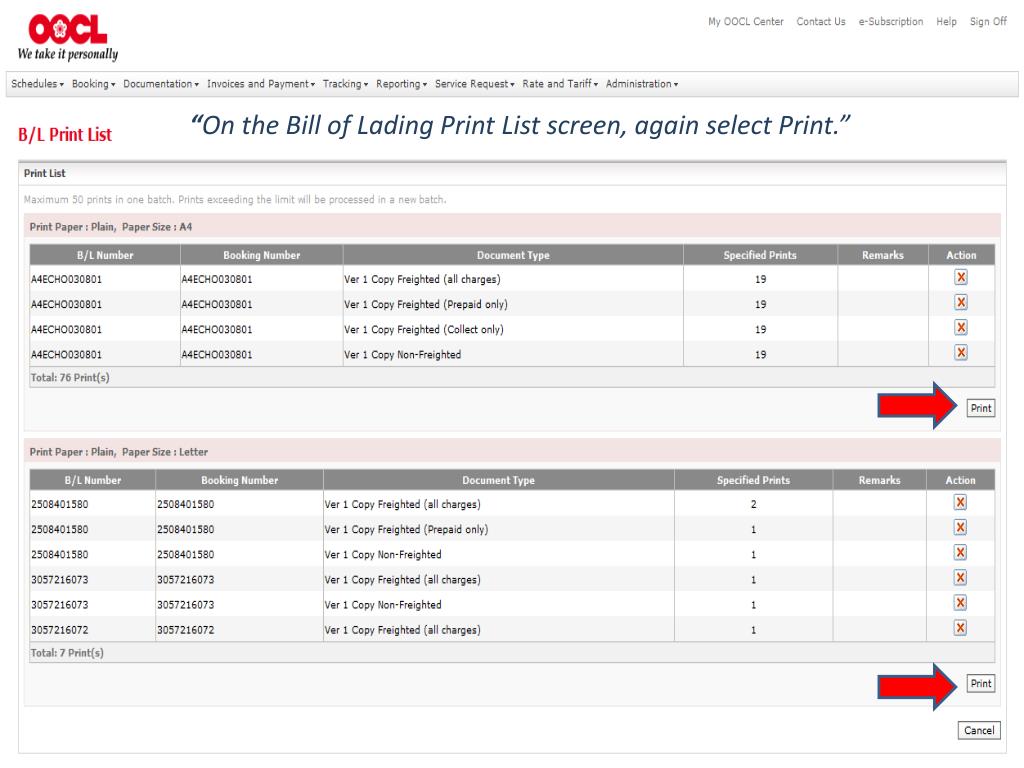Open the Contact Us link
Viewport: 1024px width, 768px height.
821,22
